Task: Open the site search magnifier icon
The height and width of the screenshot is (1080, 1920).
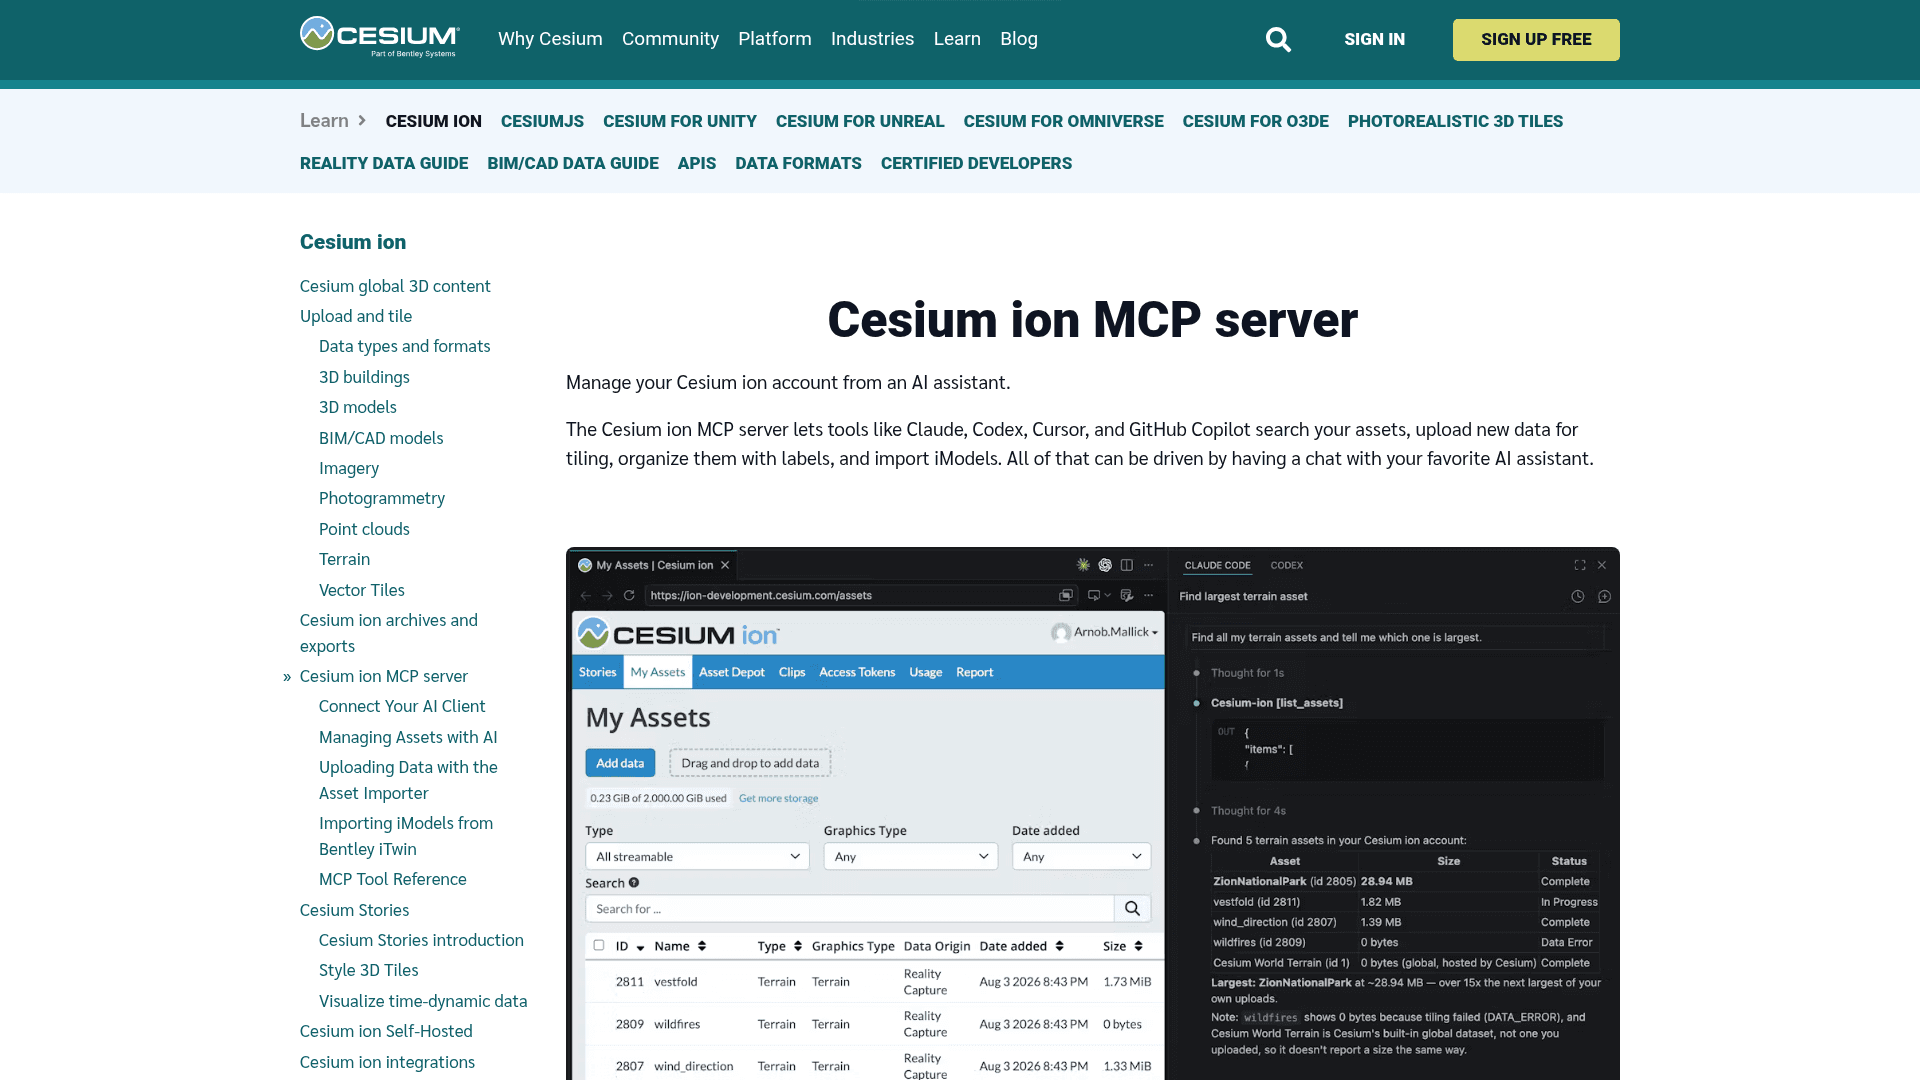Action: [1278, 39]
